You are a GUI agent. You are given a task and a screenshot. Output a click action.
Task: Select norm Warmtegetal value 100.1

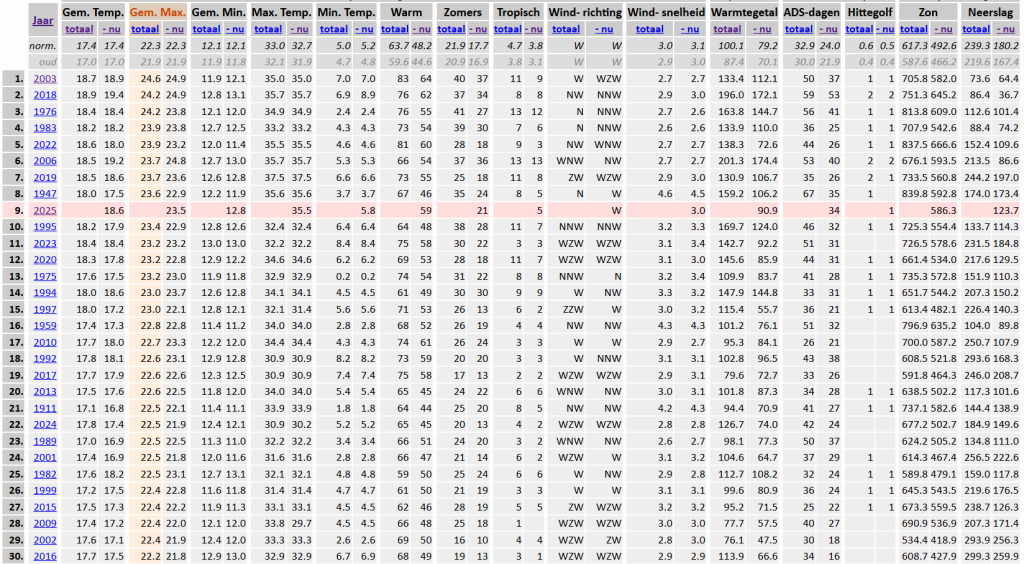point(731,46)
